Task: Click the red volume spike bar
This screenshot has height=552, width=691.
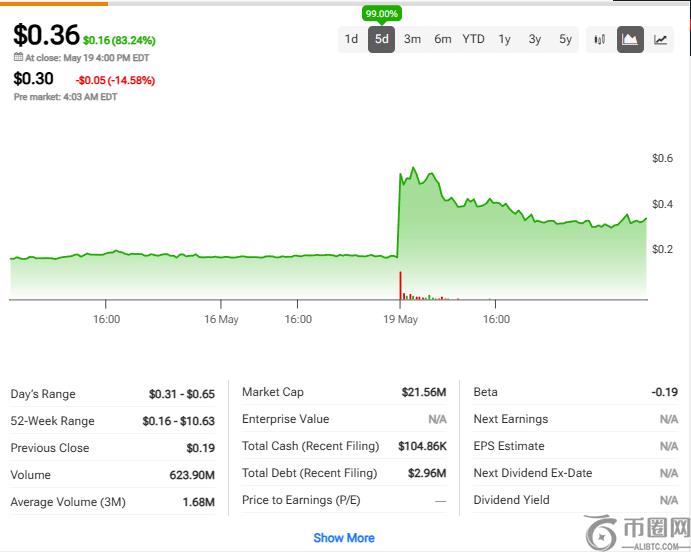Action: [400, 285]
